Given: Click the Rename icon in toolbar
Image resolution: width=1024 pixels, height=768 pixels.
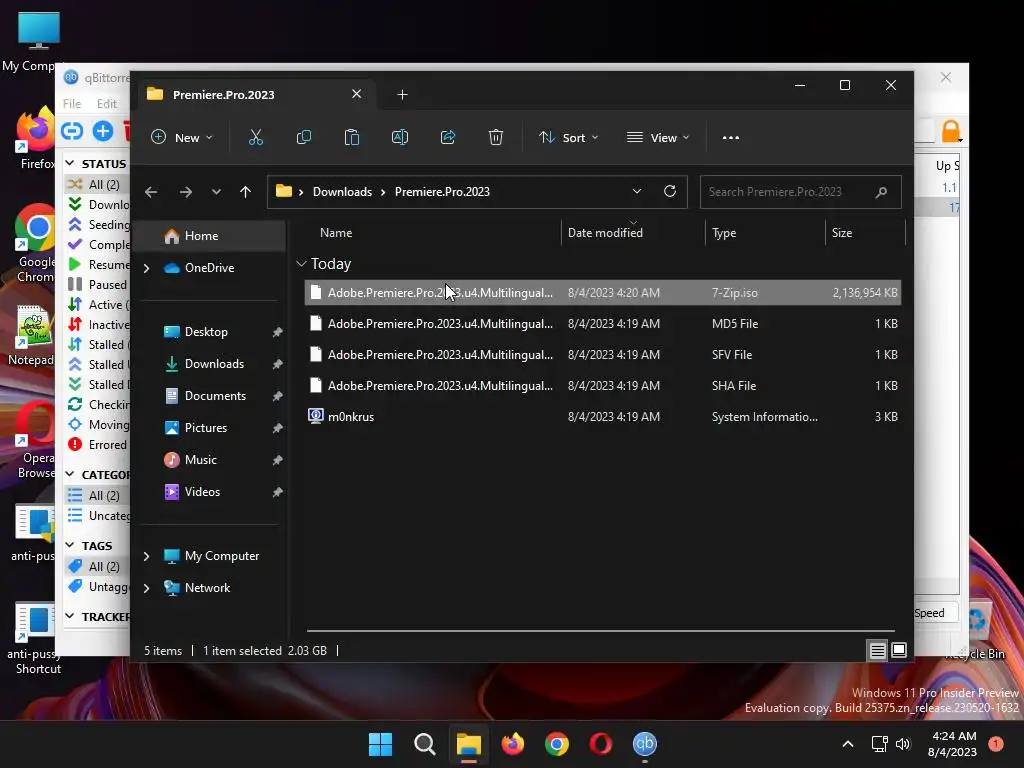Looking at the screenshot, I should 400,138.
